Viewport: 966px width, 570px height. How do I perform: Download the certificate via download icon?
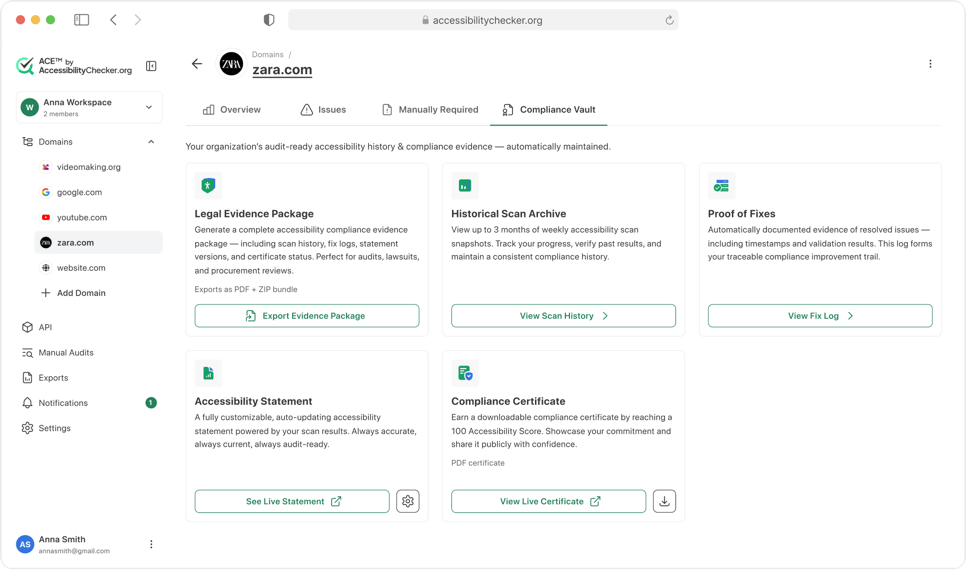664,501
